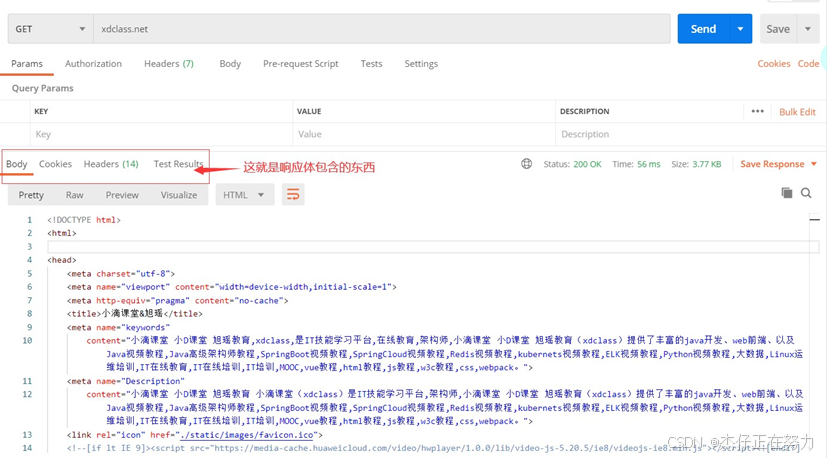Click the meta name="viewport" line
Screen dimensions: 827x458
[x=232, y=287]
